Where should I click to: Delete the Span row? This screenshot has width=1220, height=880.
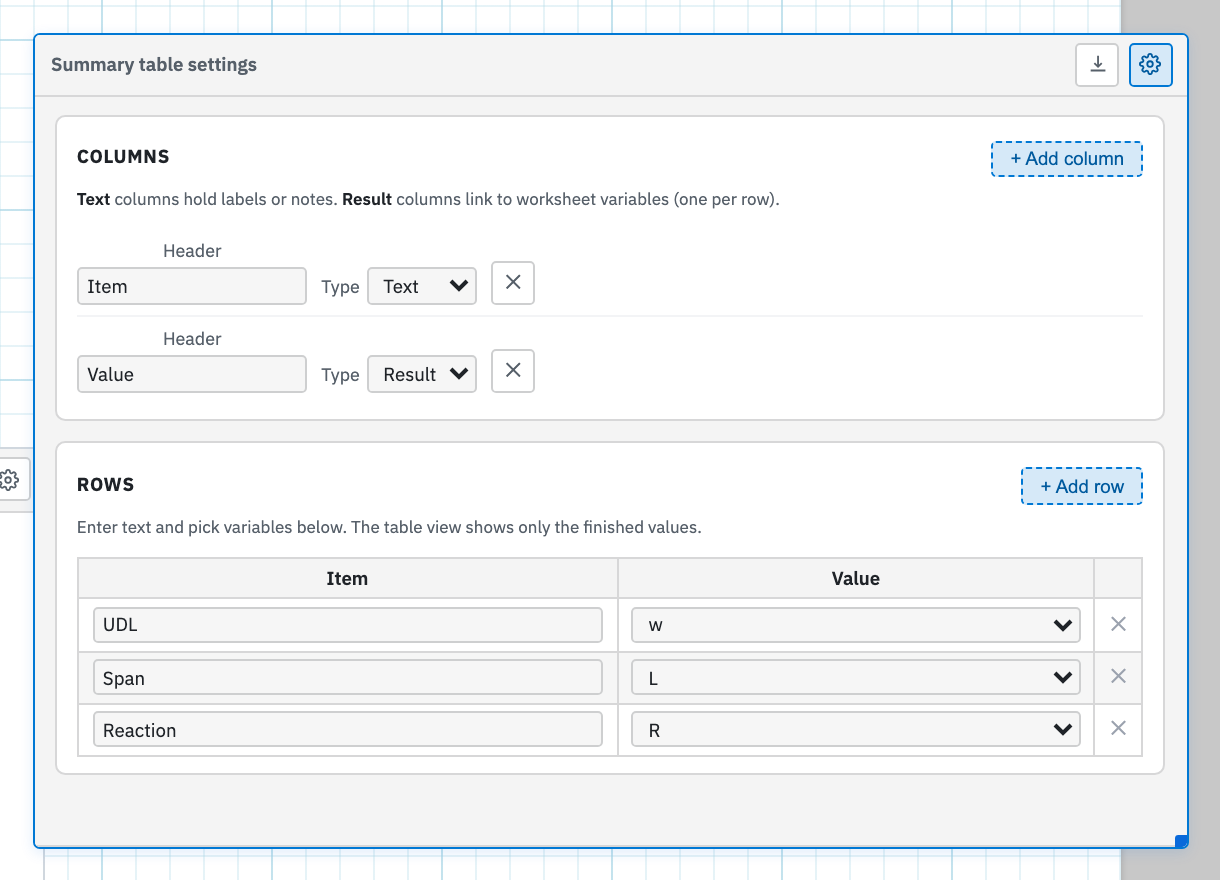(1118, 676)
